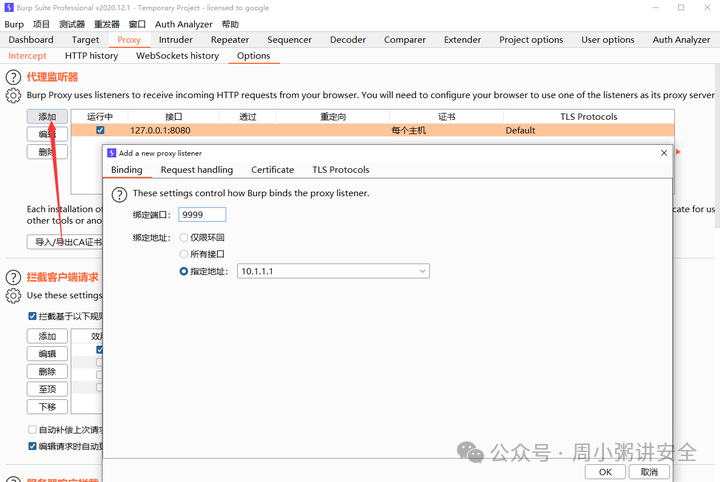Switch to Certificate tab in dialog
720x482 pixels.
click(x=272, y=170)
